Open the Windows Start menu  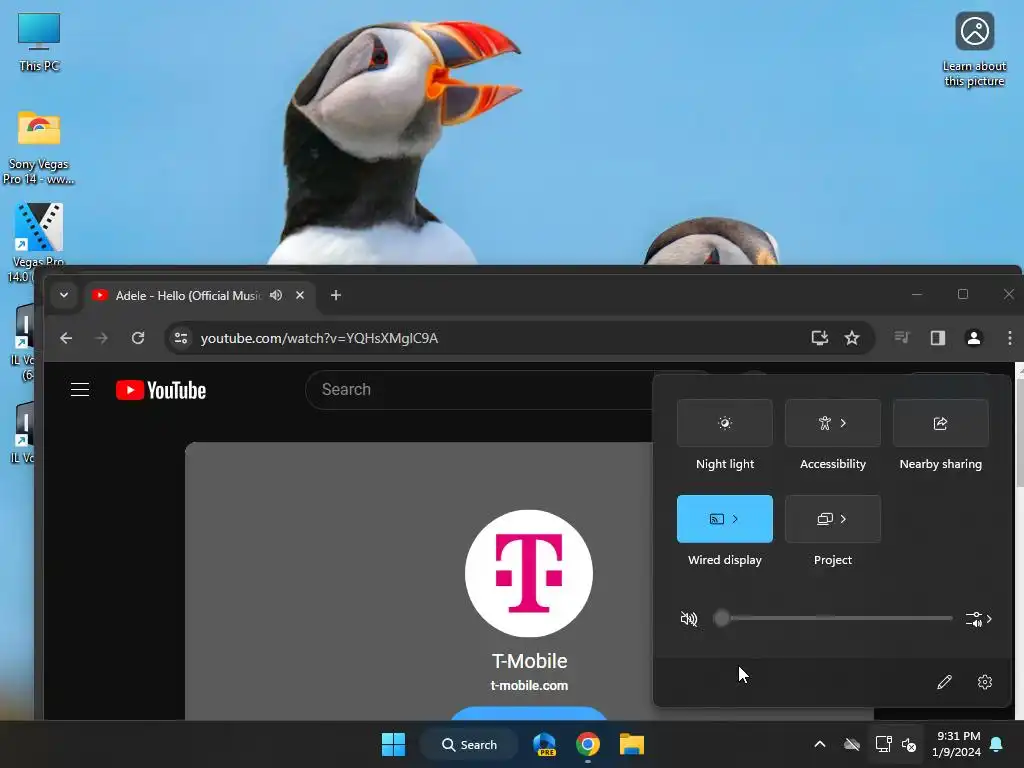click(x=393, y=744)
